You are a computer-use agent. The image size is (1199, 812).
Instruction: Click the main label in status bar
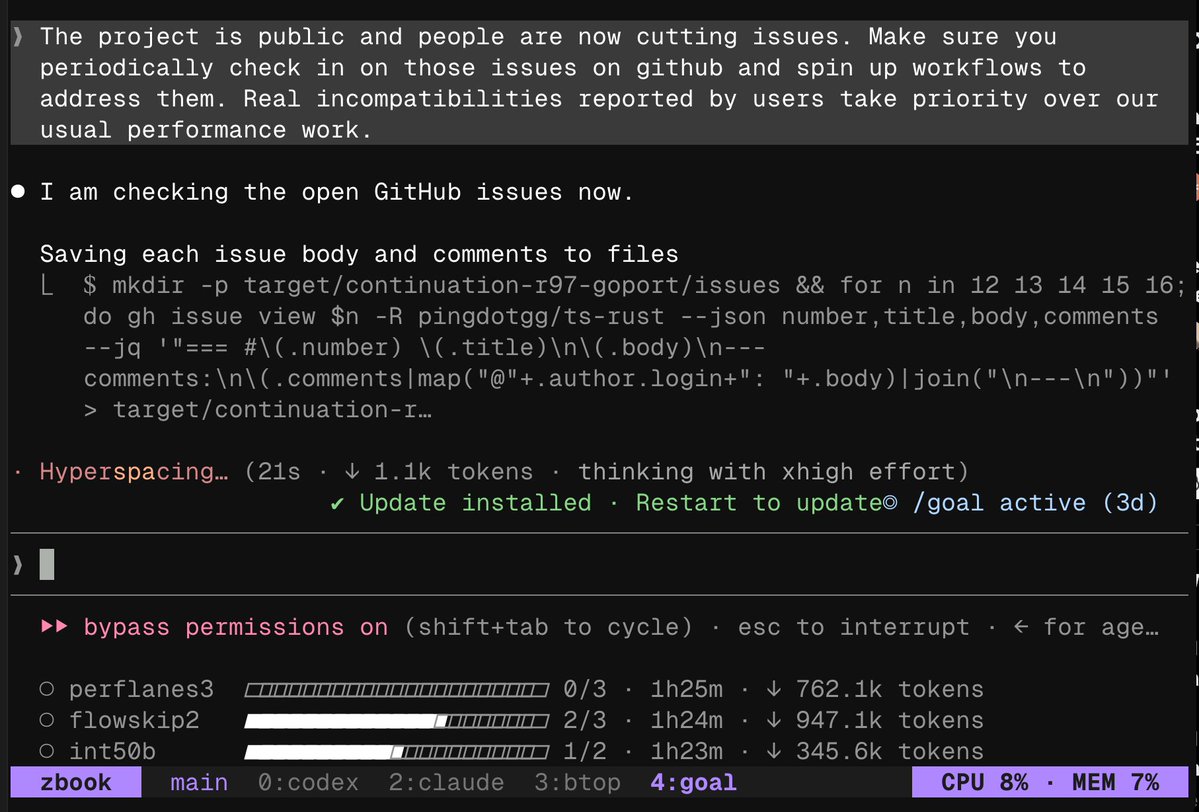coord(199,783)
